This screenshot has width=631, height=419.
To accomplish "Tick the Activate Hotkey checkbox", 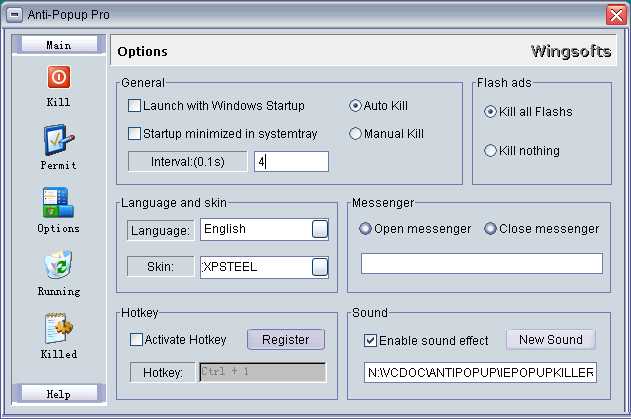I will pyautogui.click(x=136, y=340).
